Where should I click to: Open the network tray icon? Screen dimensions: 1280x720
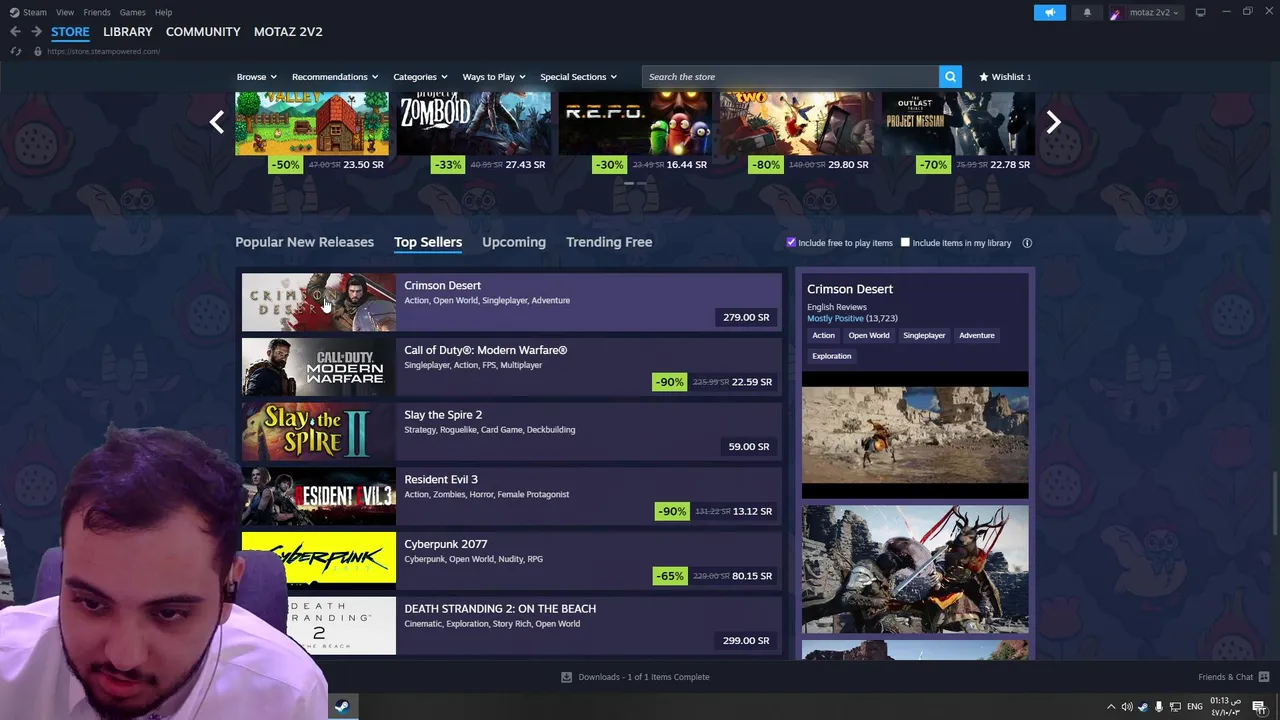1175,707
